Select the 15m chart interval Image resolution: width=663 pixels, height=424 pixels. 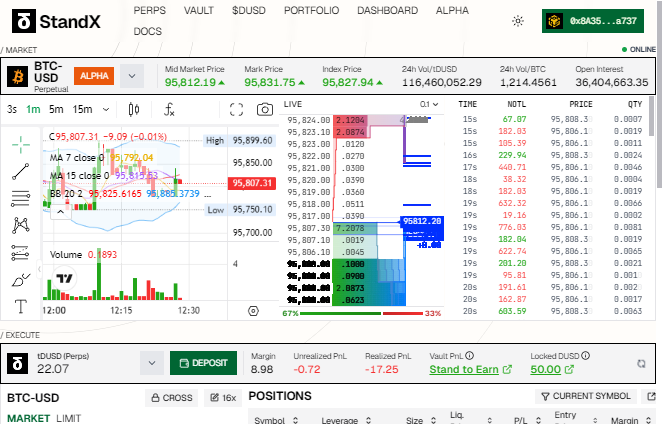click(x=82, y=109)
